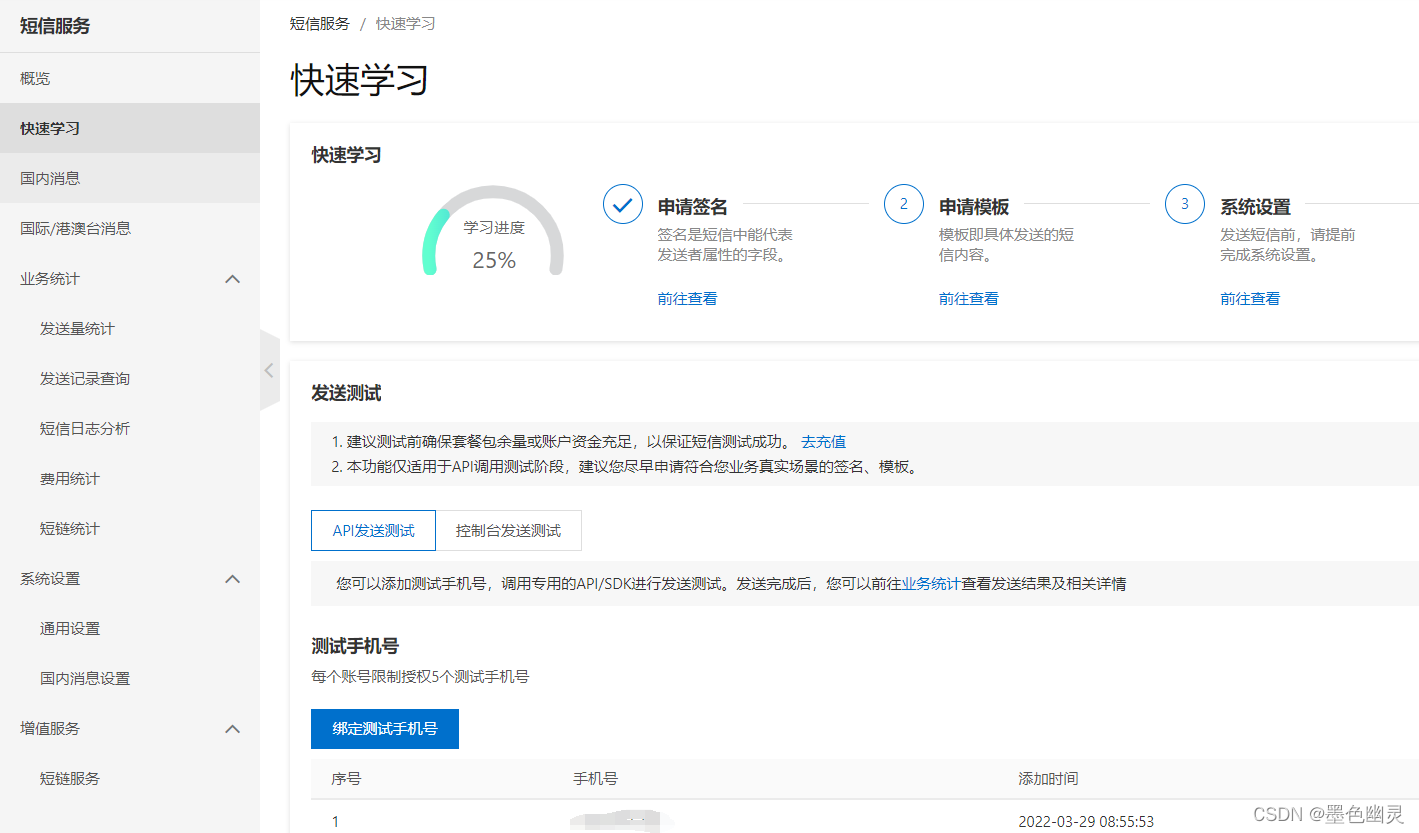This screenshot has width=1419, height=833.
Task: Click timestamp 2022-03-29 08:55:53
Action: click(1086, 821)
